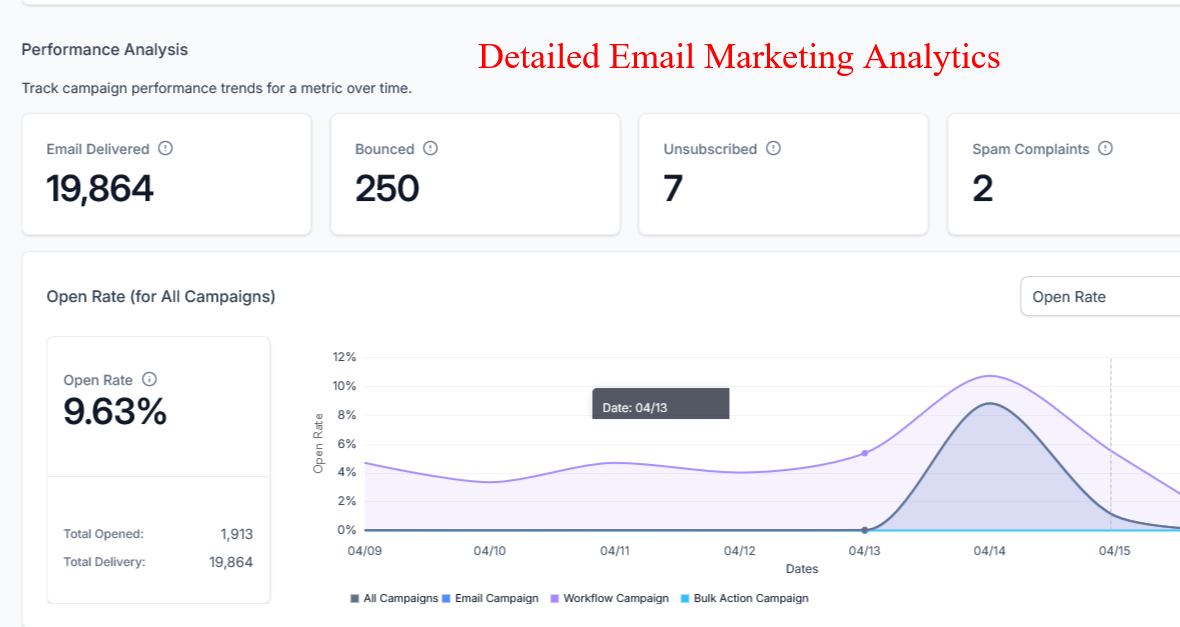Open the Open Rate metric dropdown
The height and width of the screenshot is (627, 1180).
click(x=1100, y=297)
